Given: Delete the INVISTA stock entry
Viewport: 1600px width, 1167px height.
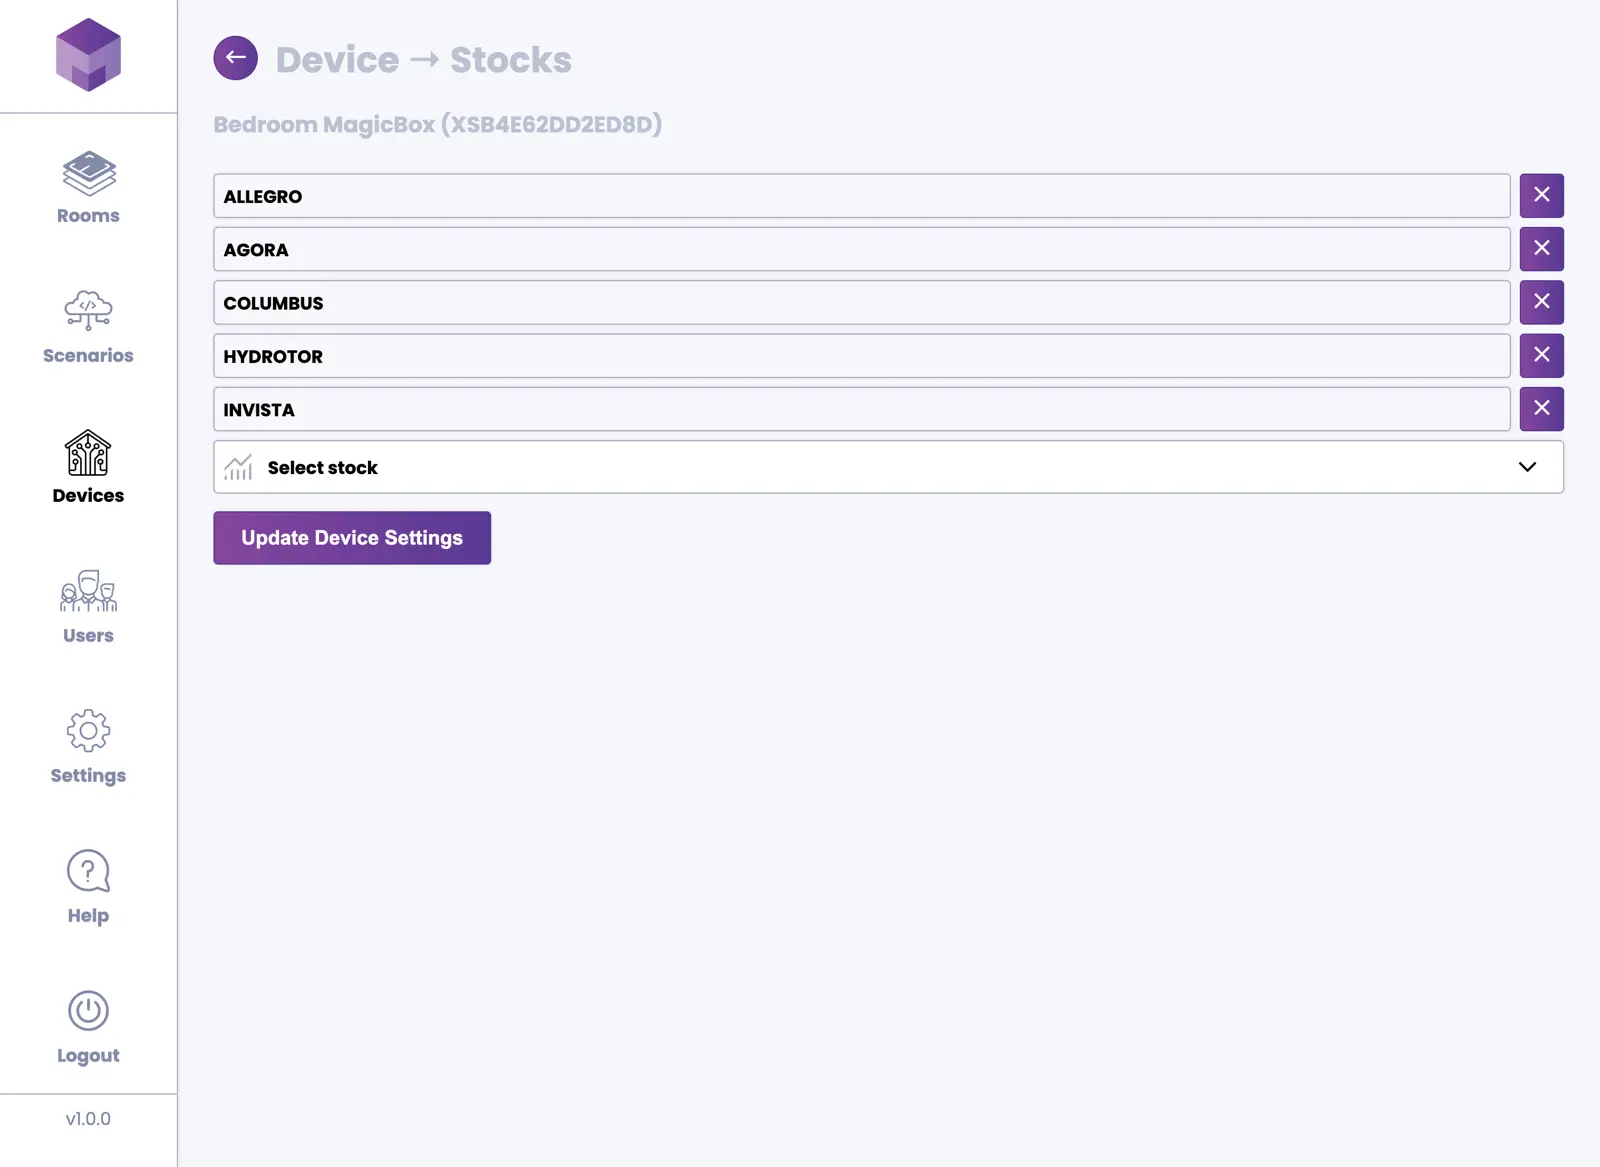Looking at the screenshot, I should click(1541, 409).
